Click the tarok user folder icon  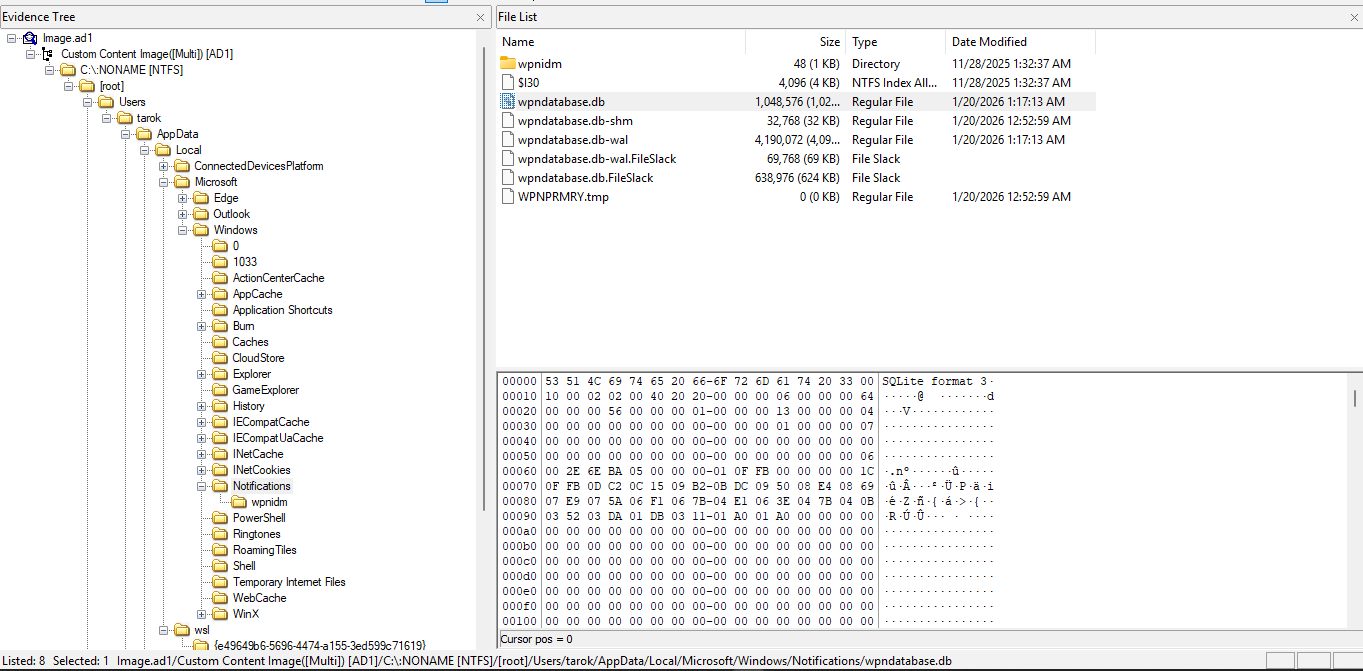125,118
